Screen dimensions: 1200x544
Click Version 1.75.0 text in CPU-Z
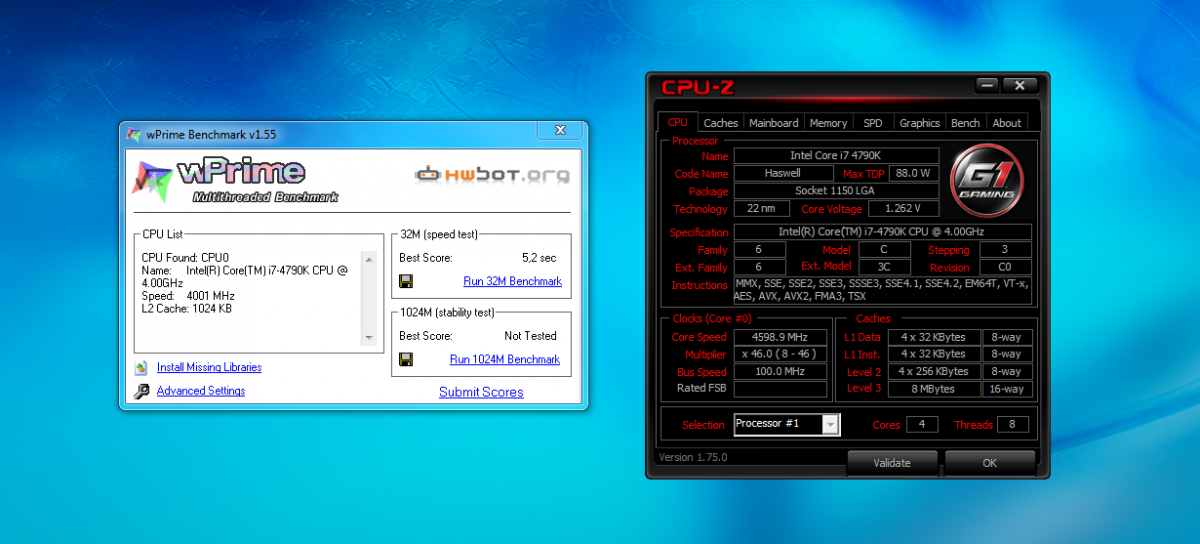(692, 457)
